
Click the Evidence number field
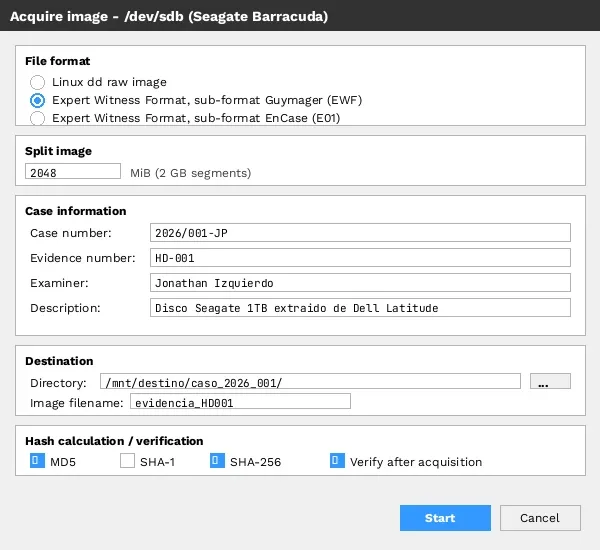[x=360, y=258]
